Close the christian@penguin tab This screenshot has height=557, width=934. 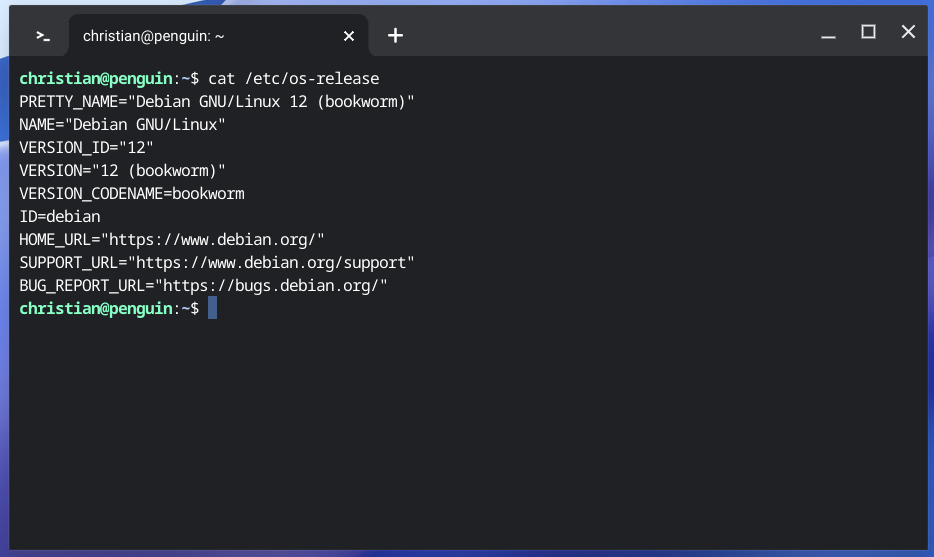(x=349, y=36)
